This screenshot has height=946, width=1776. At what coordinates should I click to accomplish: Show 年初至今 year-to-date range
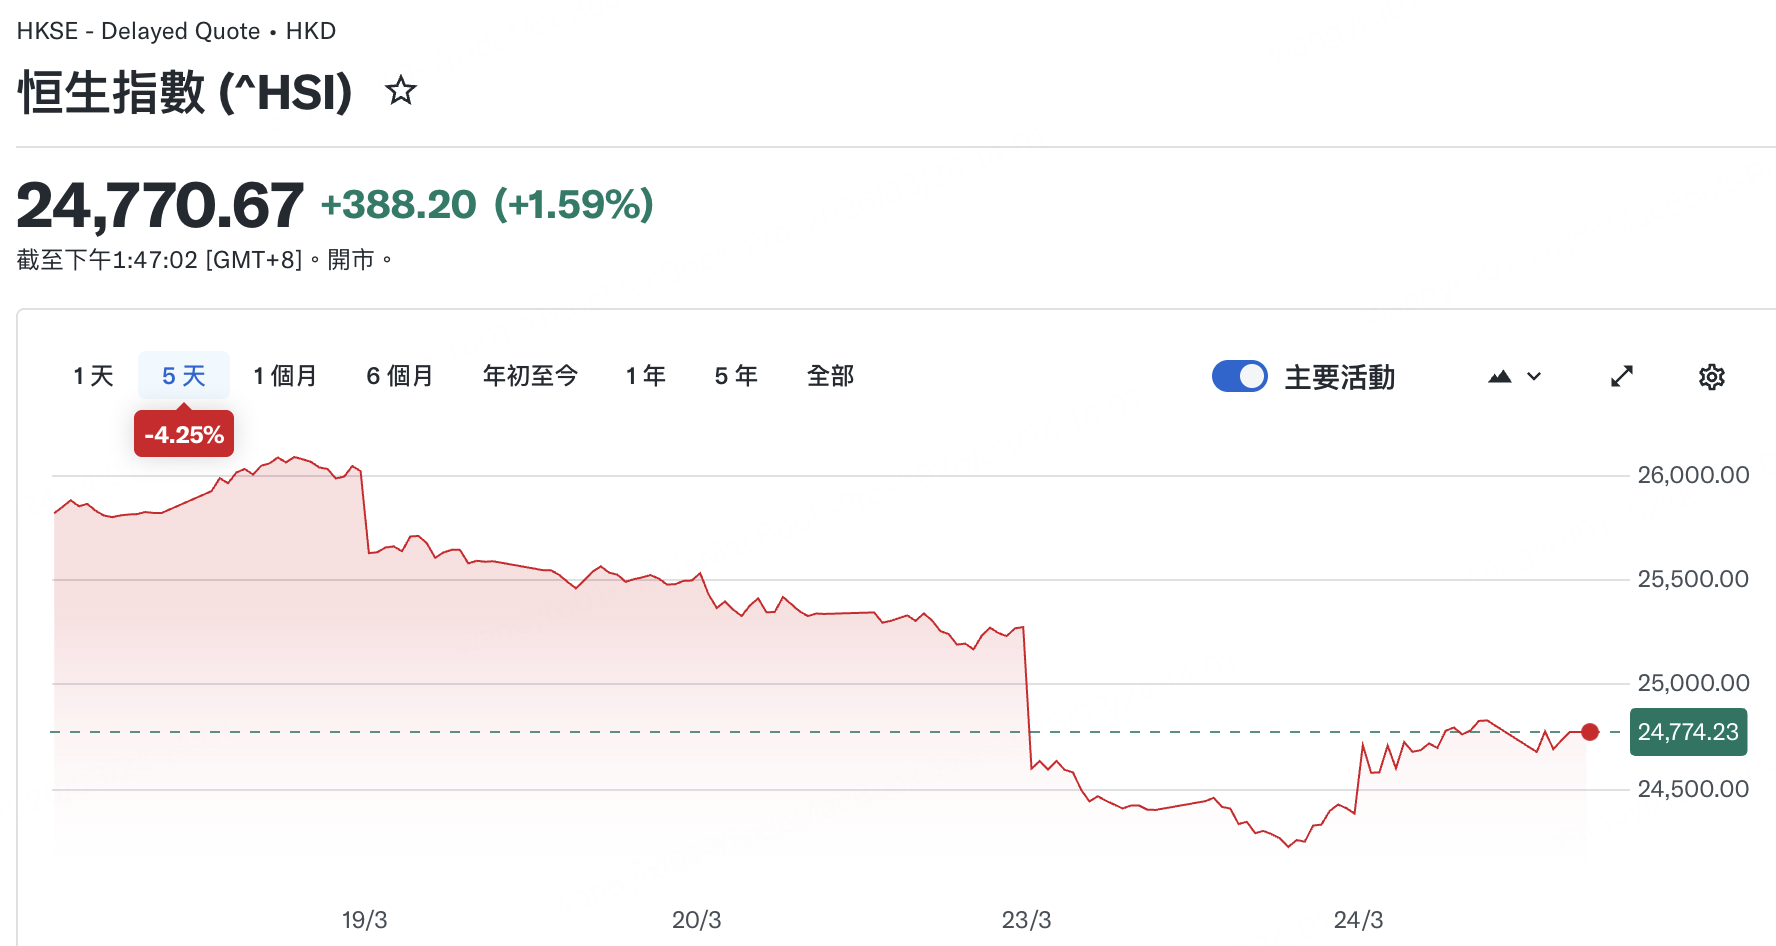pos(530,376)
